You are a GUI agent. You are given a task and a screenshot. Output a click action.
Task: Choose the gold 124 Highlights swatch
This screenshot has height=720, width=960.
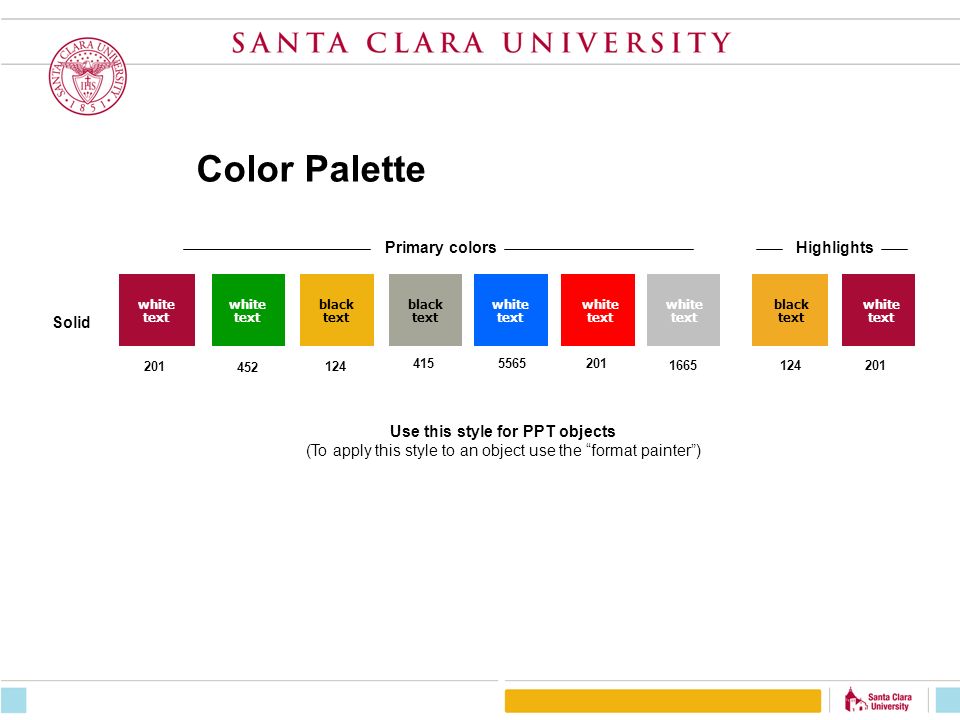(790, 310)
